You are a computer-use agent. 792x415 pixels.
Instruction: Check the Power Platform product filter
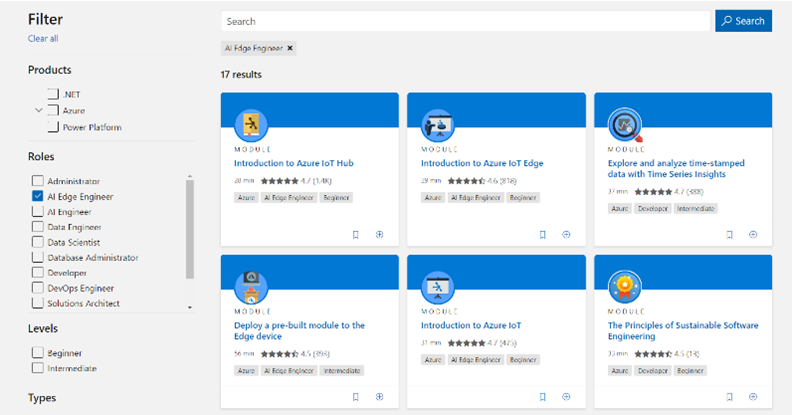pyautogui.click(x=53, y=127)
